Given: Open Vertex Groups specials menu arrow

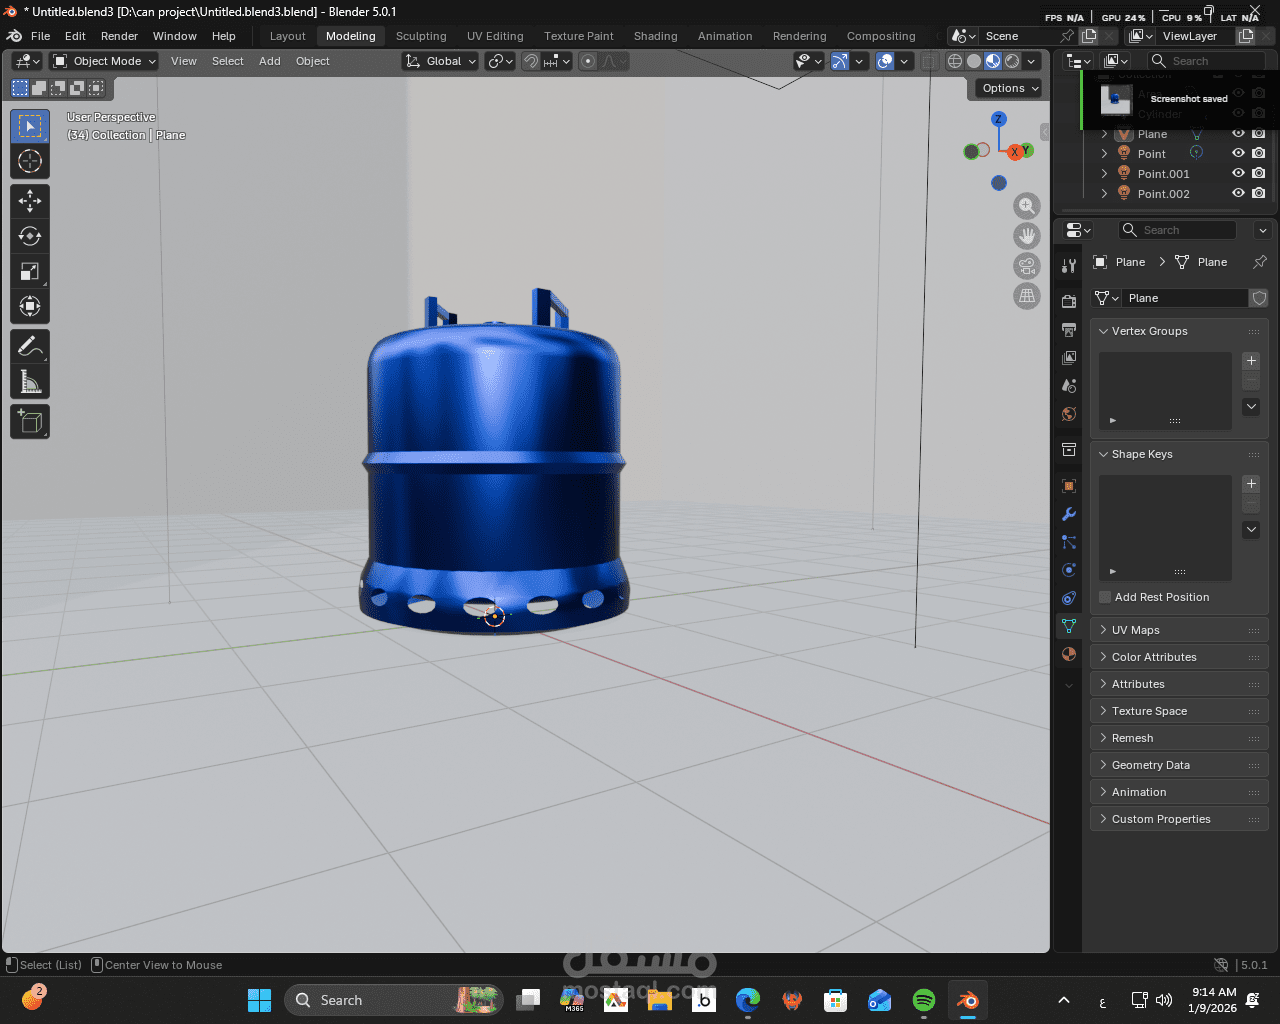Looking at the screenshot, I should tap(1251, 407).
